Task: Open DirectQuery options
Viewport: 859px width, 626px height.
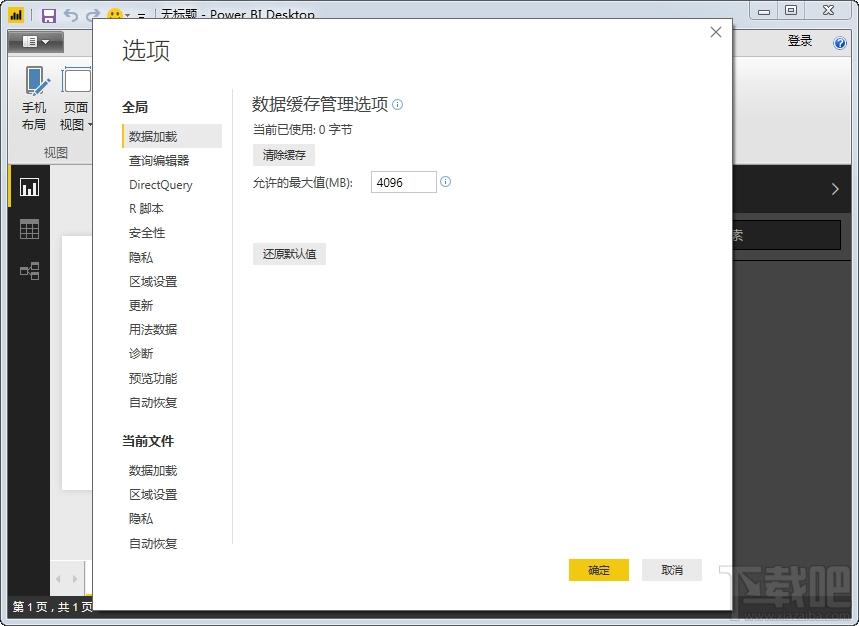Action: pyautogui.click(x=161, y=185)
